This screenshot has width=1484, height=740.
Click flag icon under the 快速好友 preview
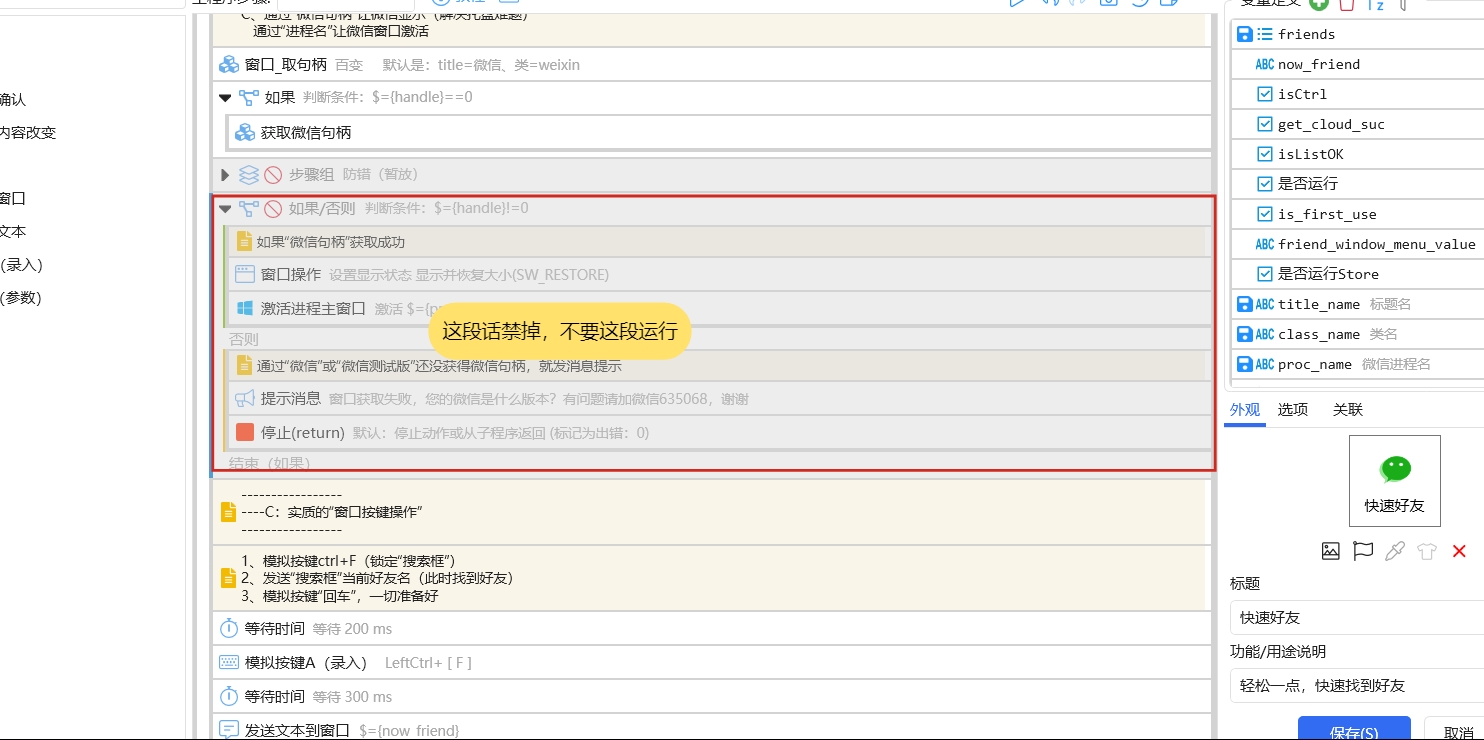[1362, 551]
